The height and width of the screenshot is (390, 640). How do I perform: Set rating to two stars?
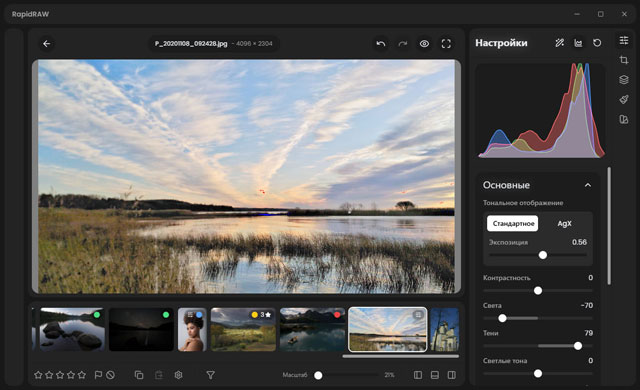point(49,375)
